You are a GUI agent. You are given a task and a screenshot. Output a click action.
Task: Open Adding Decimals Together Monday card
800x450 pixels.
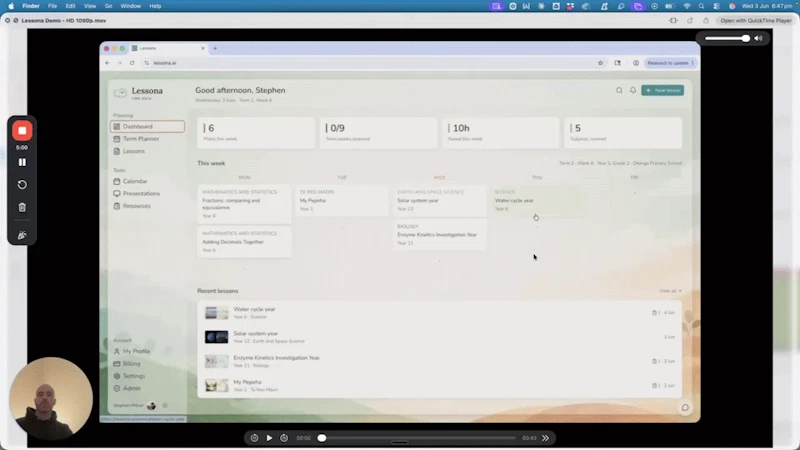coord(244,241)
